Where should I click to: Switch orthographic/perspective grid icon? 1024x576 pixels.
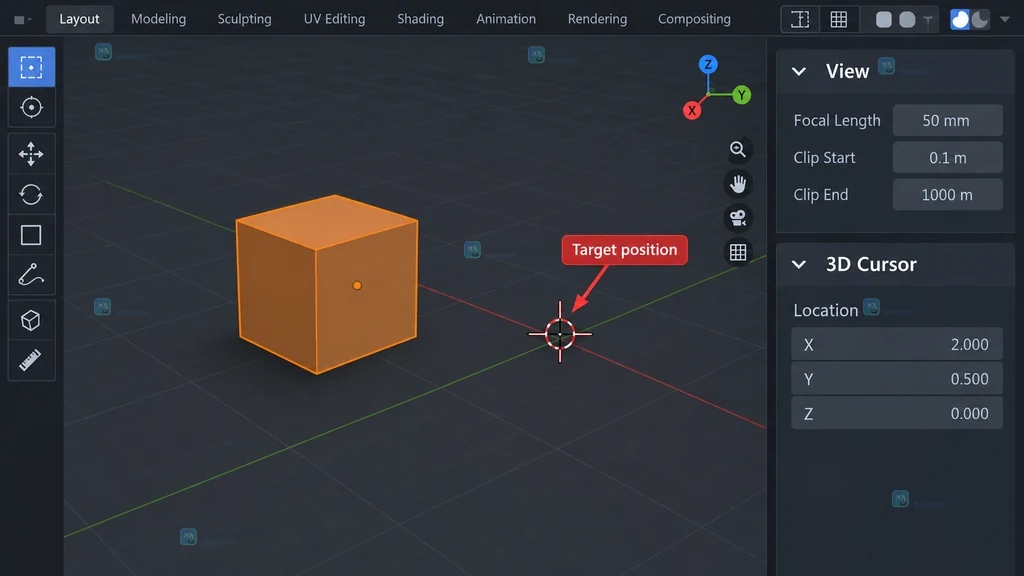pyautogui.click(x=738, y=252)
